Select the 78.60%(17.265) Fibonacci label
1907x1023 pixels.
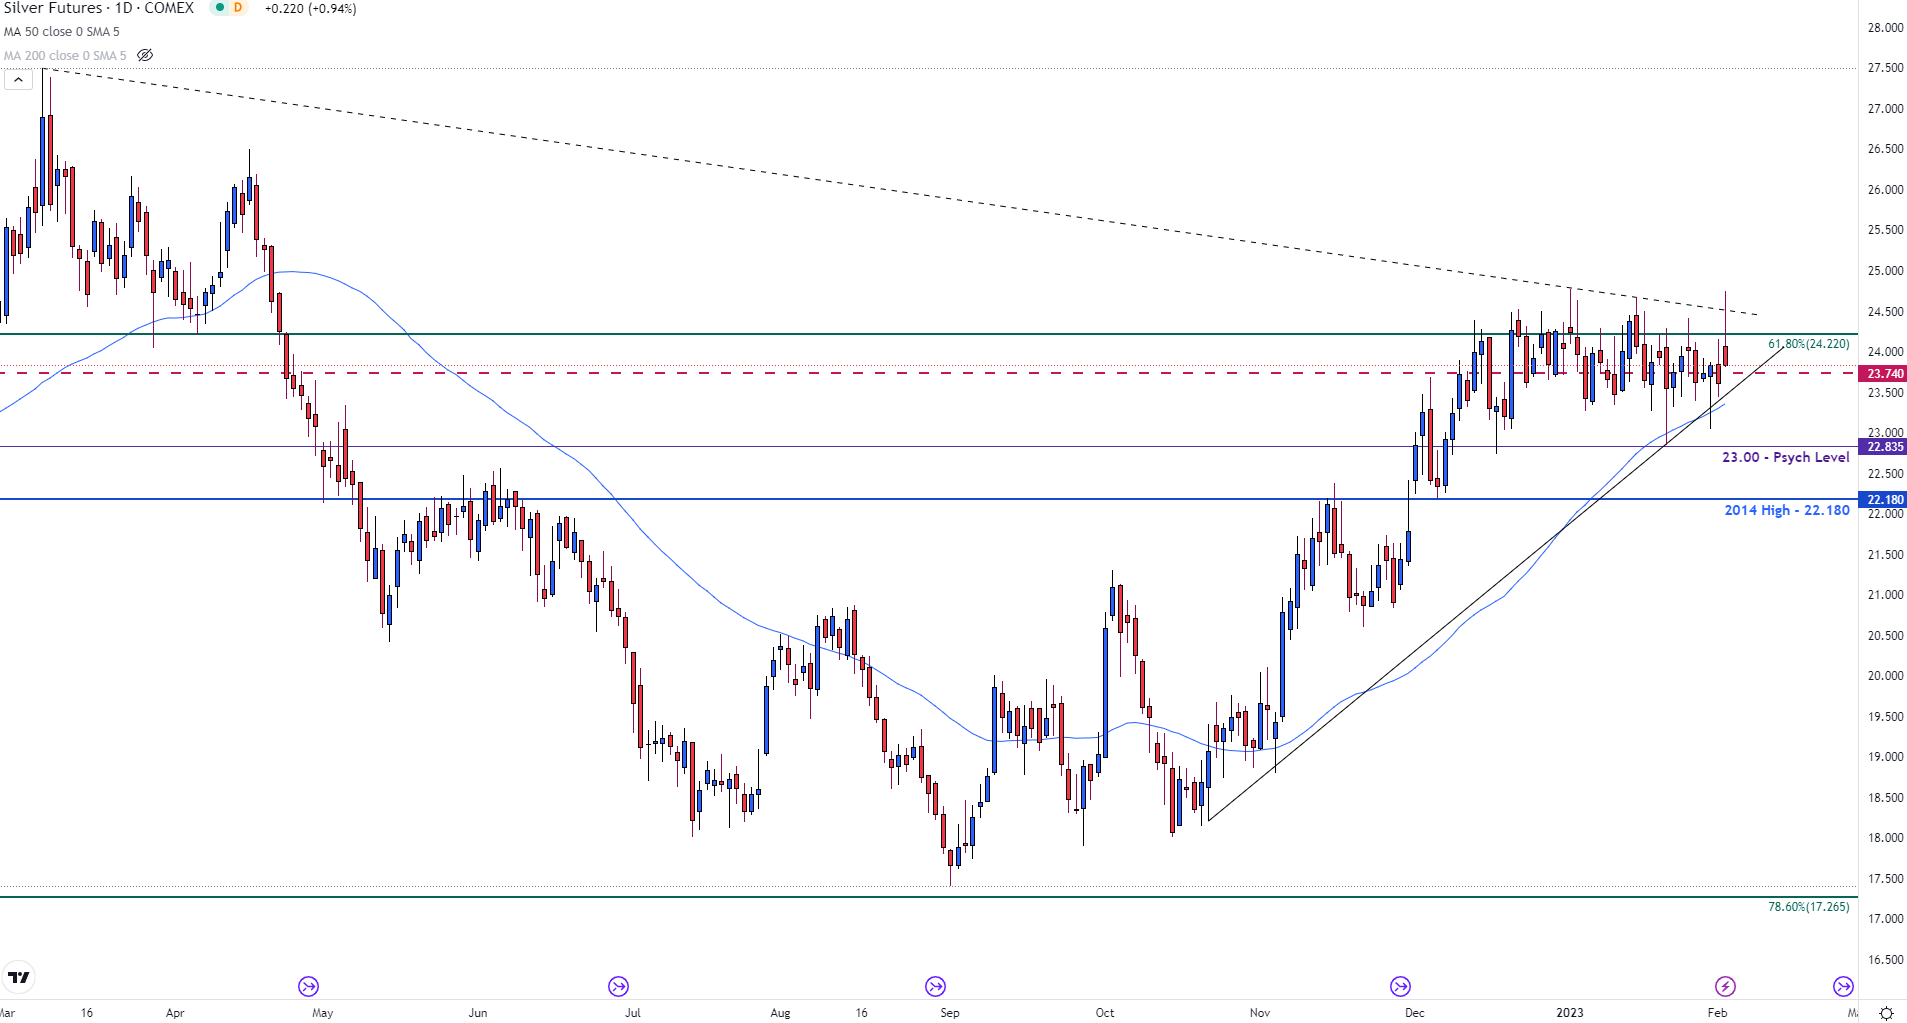(1808, 907)
